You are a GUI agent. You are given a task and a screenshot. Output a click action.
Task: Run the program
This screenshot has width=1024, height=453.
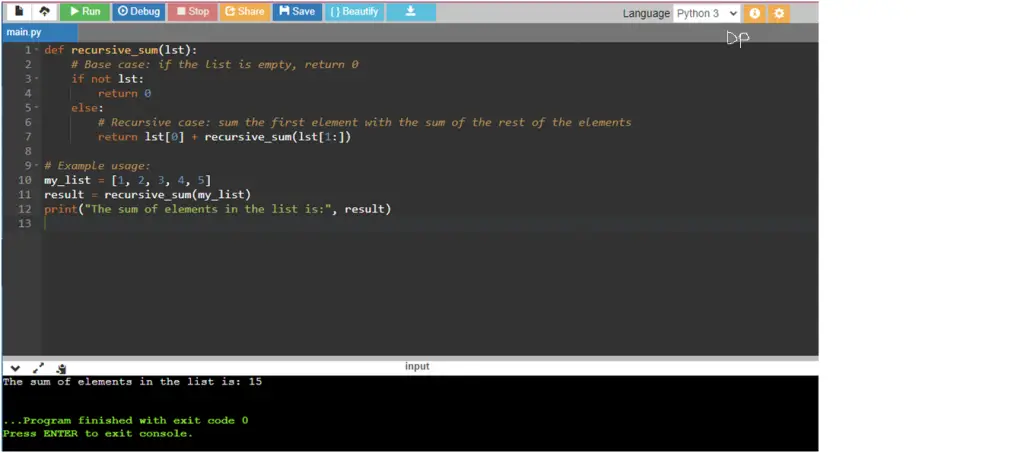tap(85, 12)
